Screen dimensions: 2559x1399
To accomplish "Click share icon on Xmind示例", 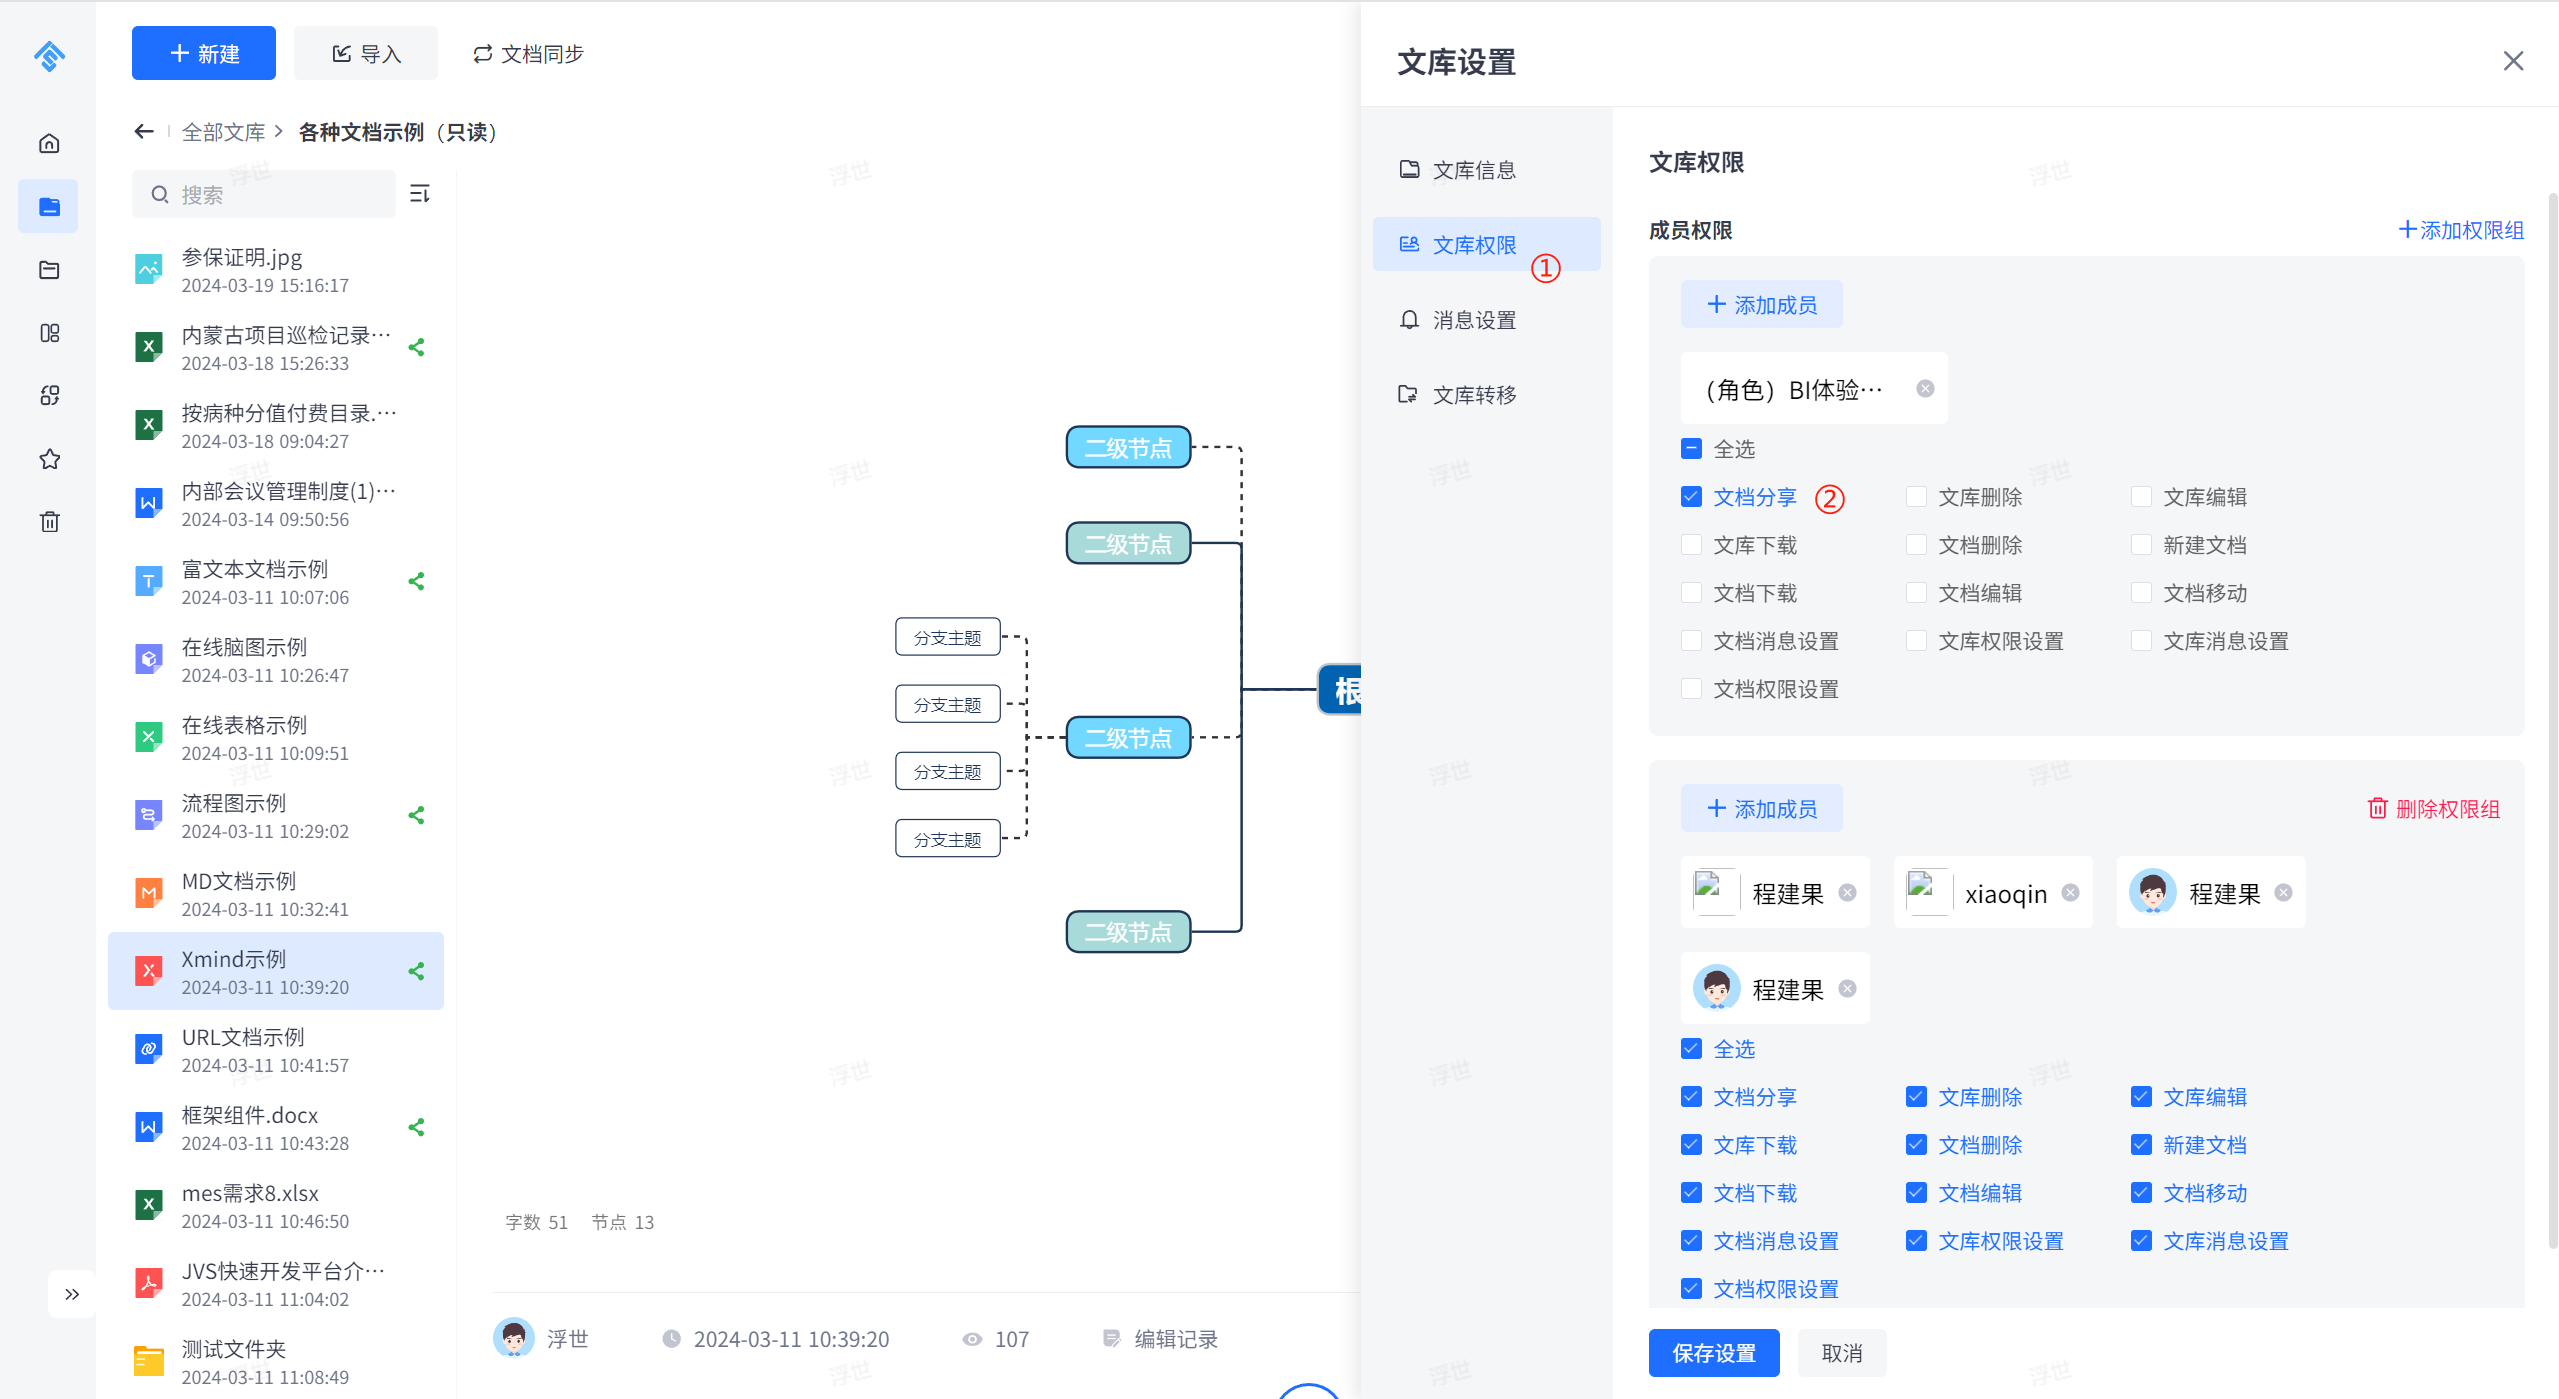I will point(417,971).
